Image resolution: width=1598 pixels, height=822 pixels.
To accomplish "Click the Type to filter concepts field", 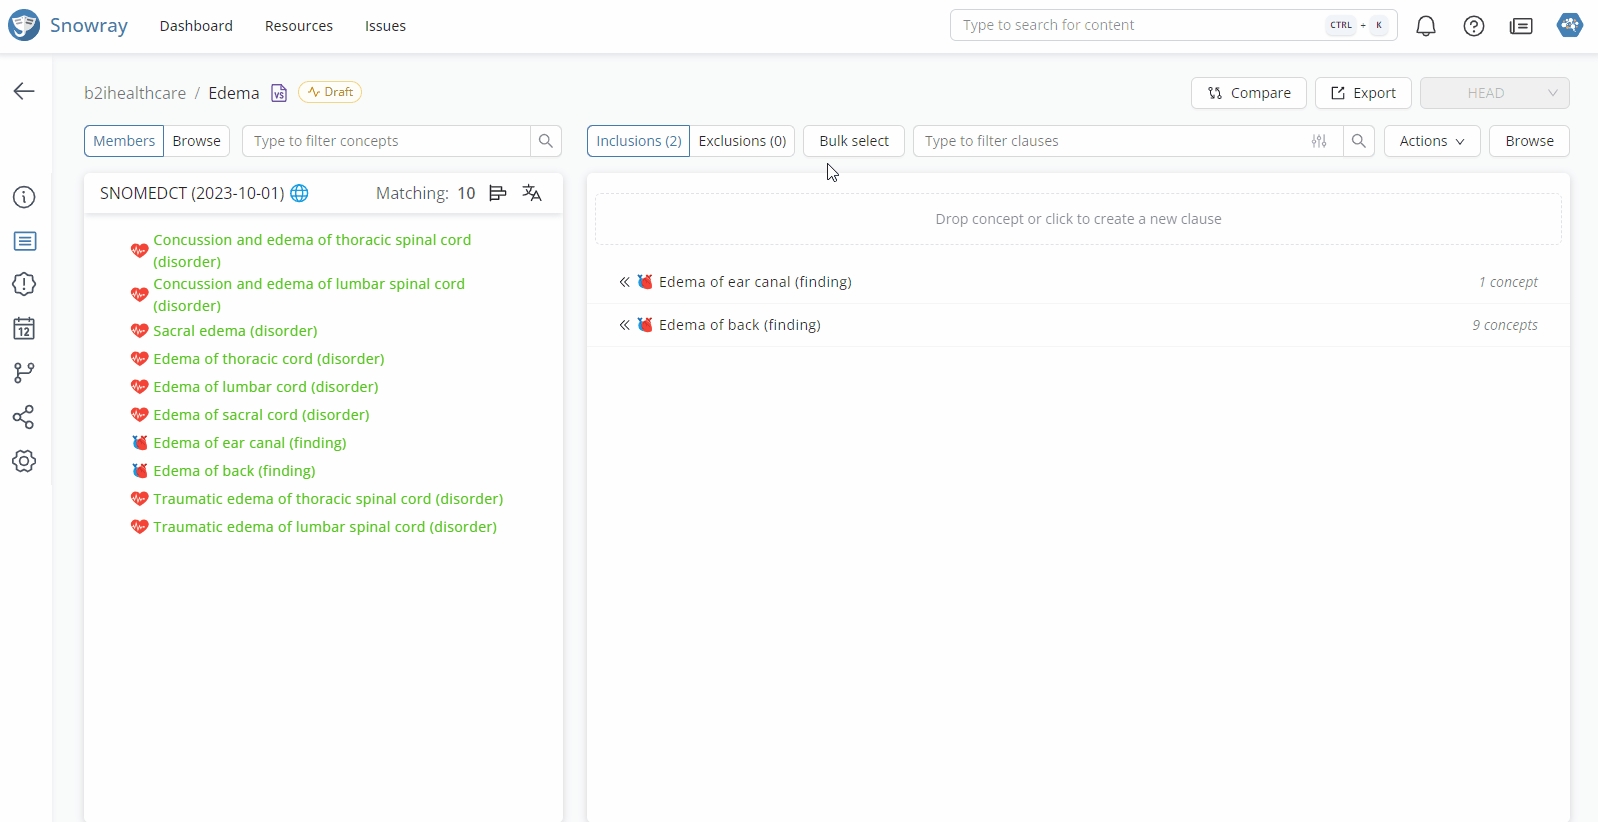I will coord(386,141).
